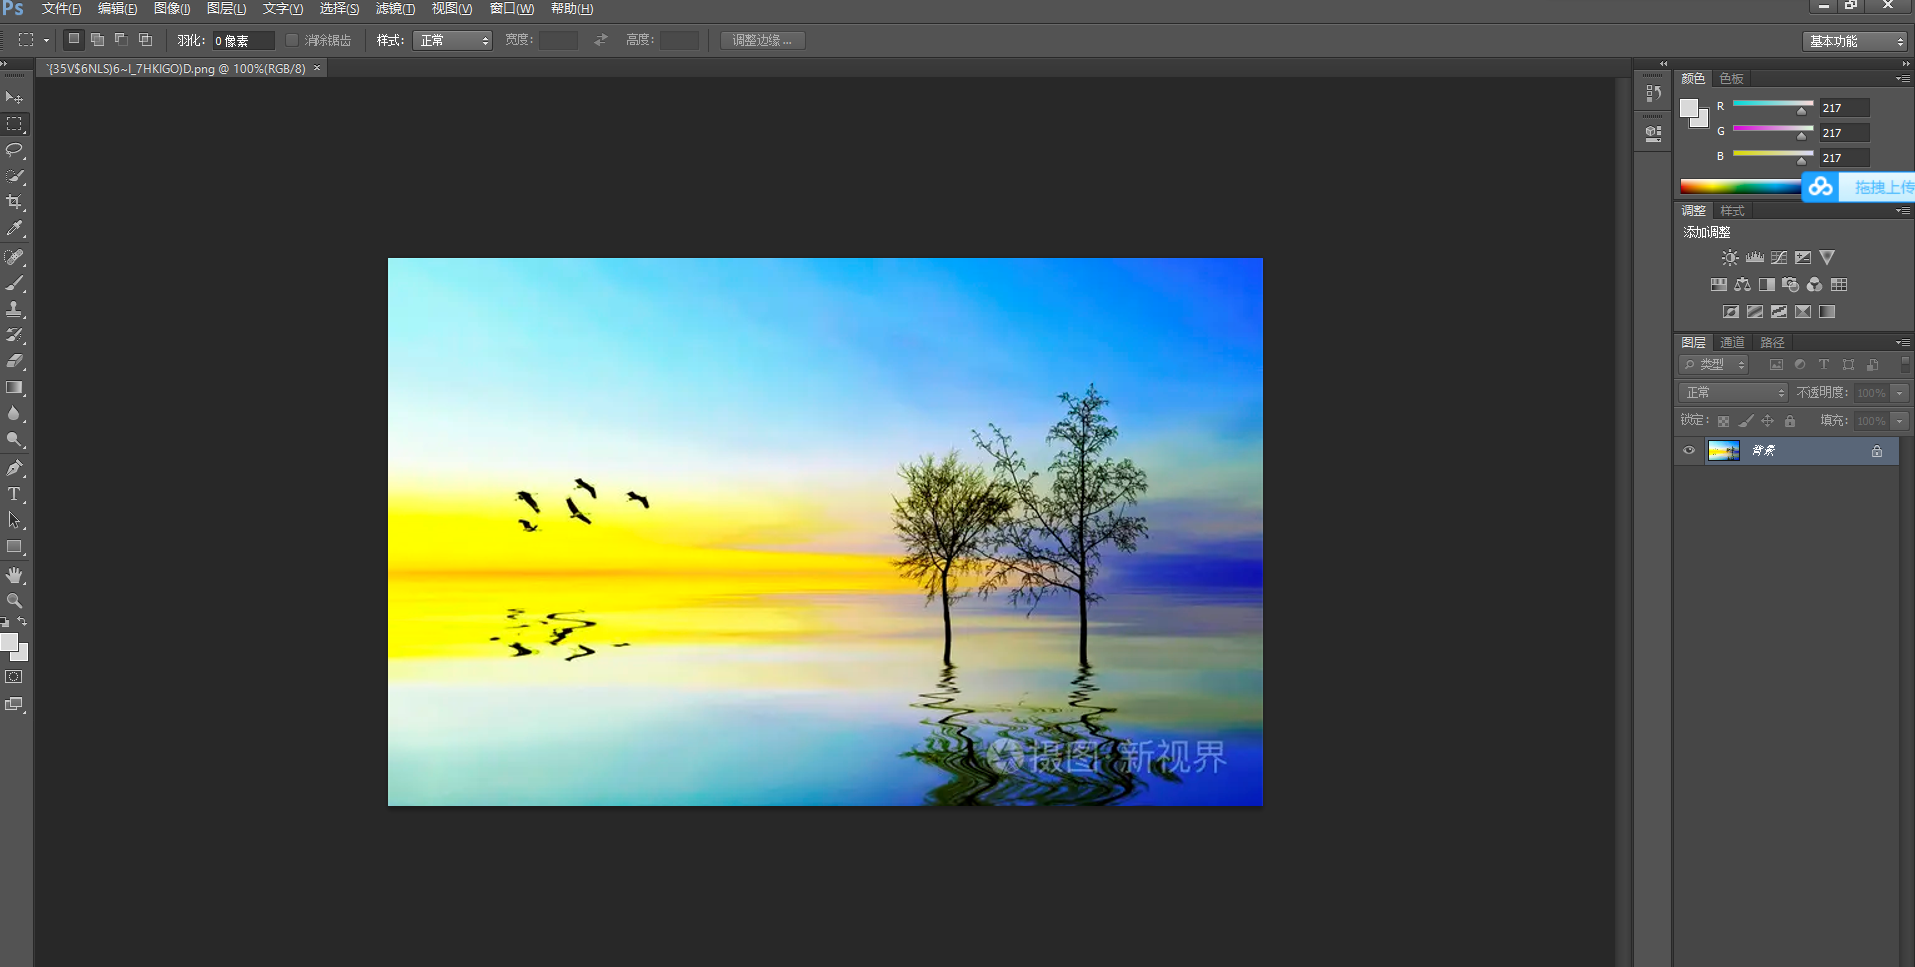The height and width of the screenshot is (967, 1915).
Task: Add a Curves adjustment
Action: [1779, 258]
